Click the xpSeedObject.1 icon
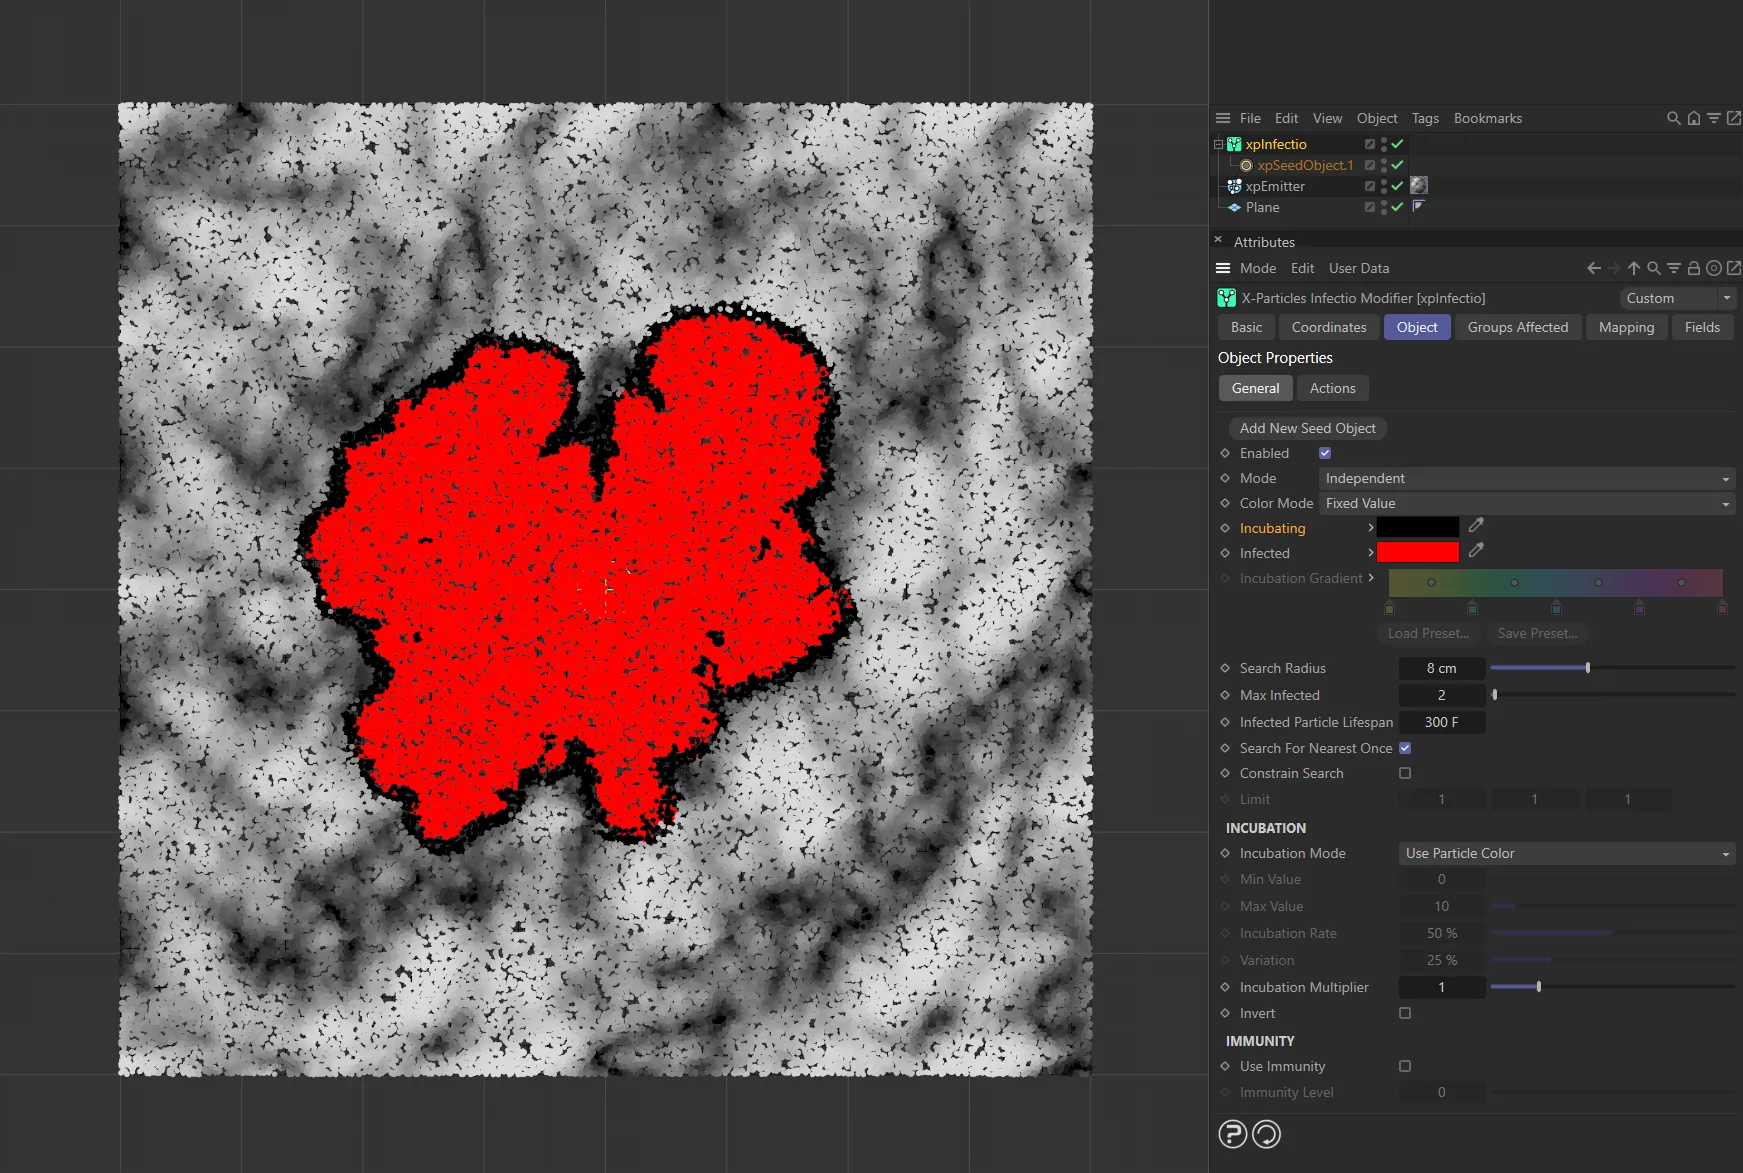Image resolution: width=1743 pixels, height=1173 pixels. tap(1247, 166)
